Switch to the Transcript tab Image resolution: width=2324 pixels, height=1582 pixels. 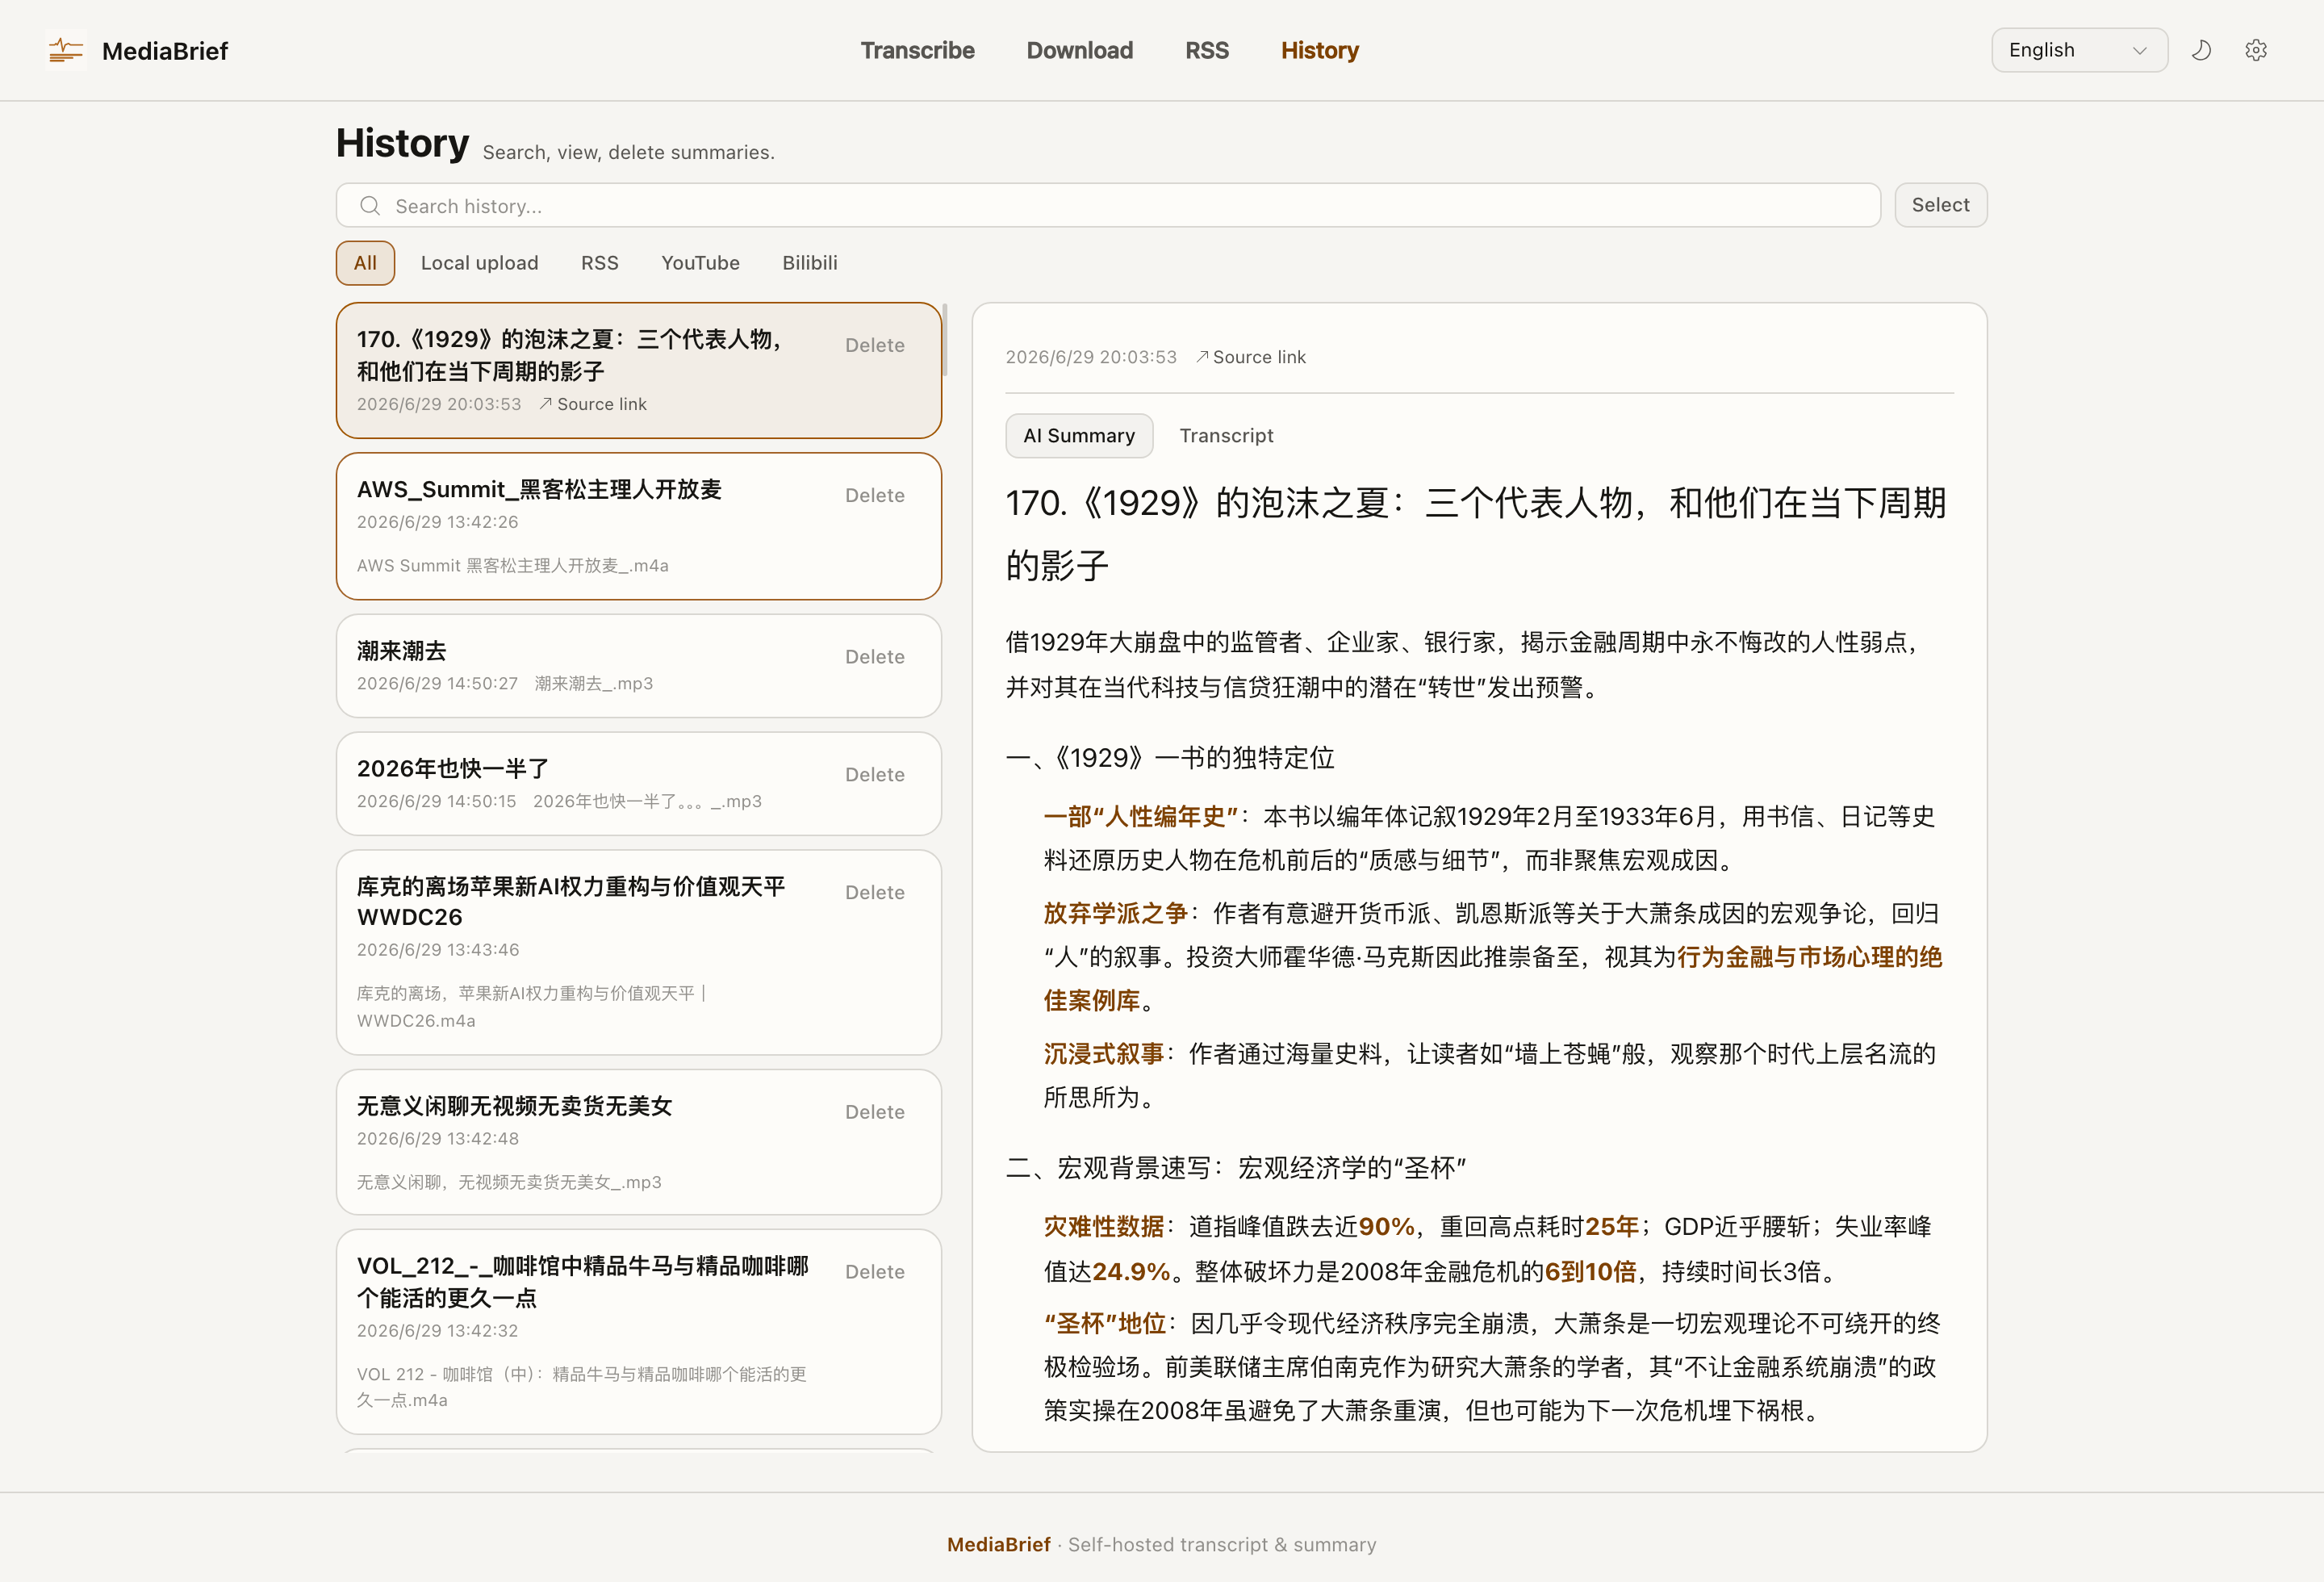pos(1226,436)
